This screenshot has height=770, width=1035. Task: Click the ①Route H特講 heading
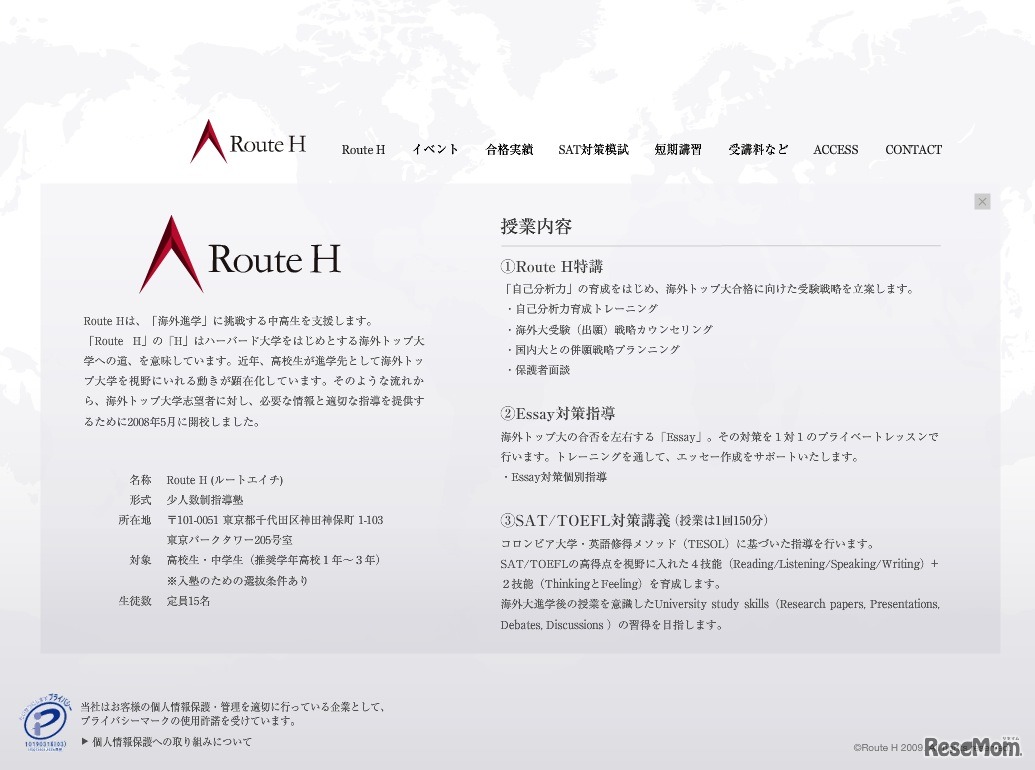(x=552, y=267)
